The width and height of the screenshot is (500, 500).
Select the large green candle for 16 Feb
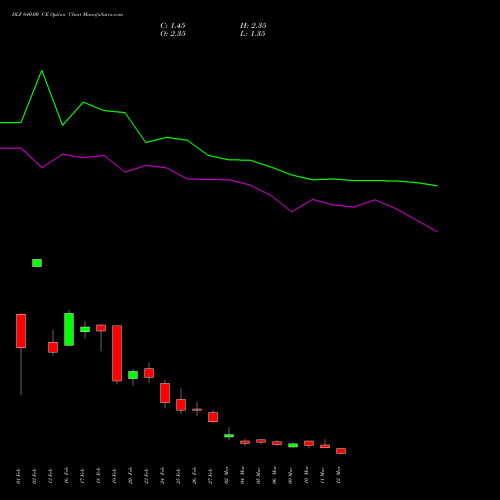tap(69, 329)
